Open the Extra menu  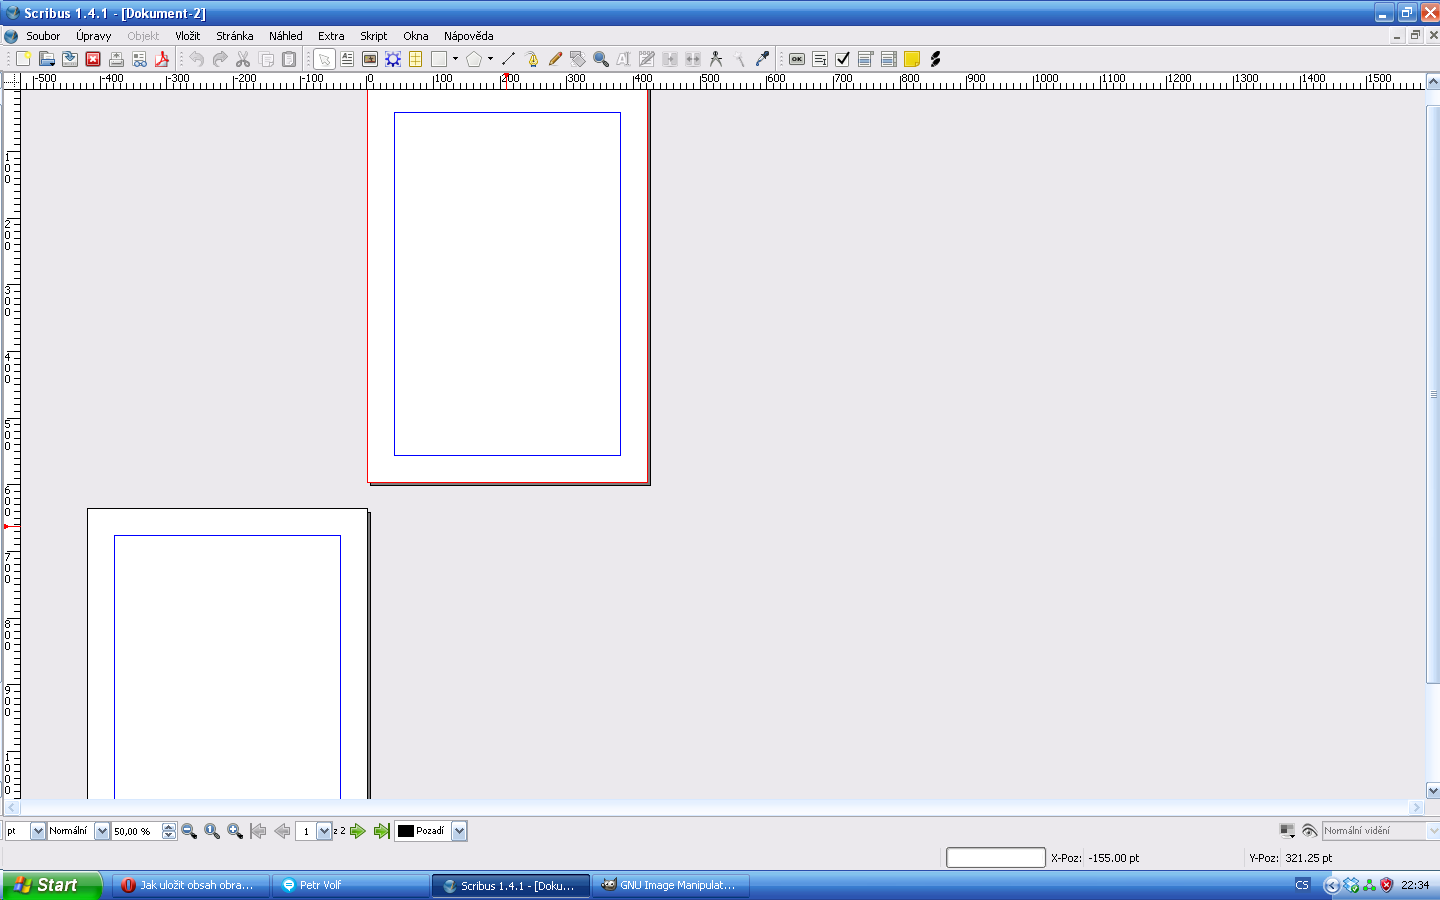pos(331,36)
